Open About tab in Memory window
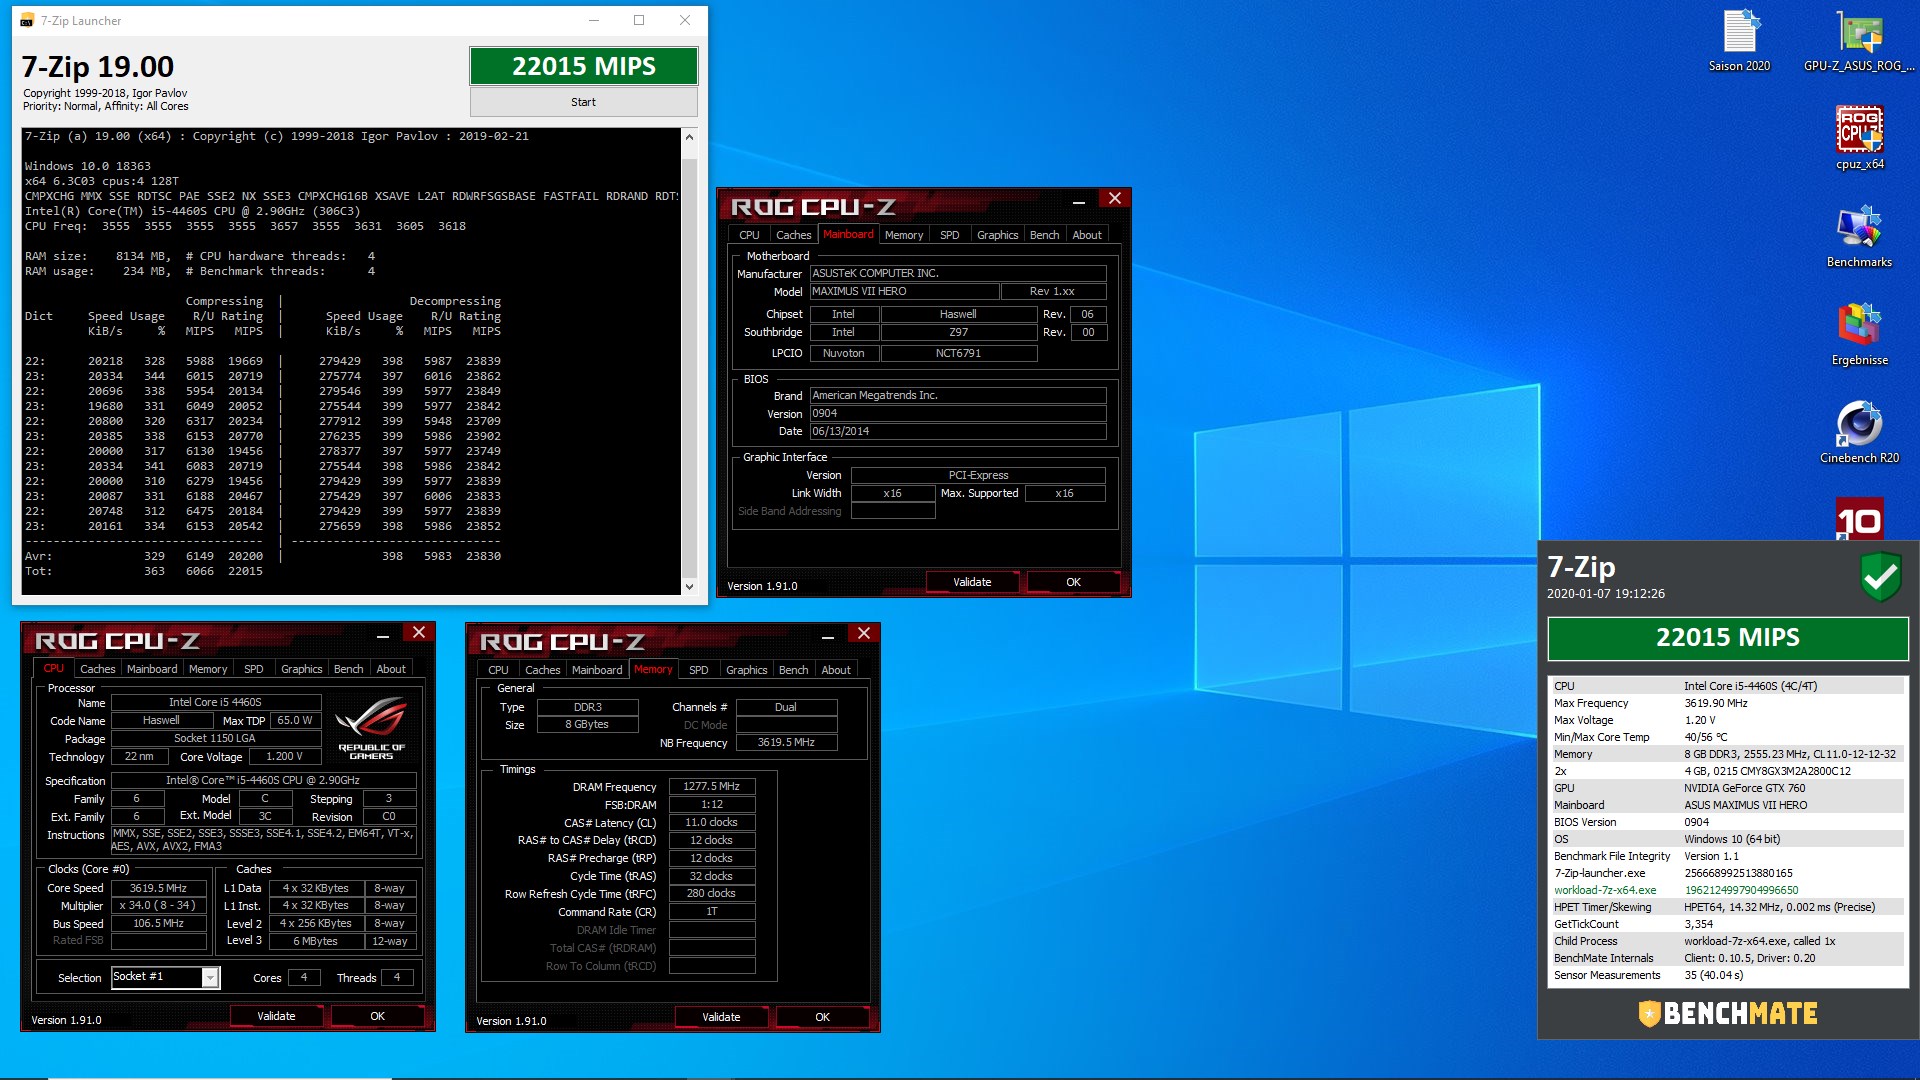This screenshot has height=1080, width=1920. click(x=836, y=670)
